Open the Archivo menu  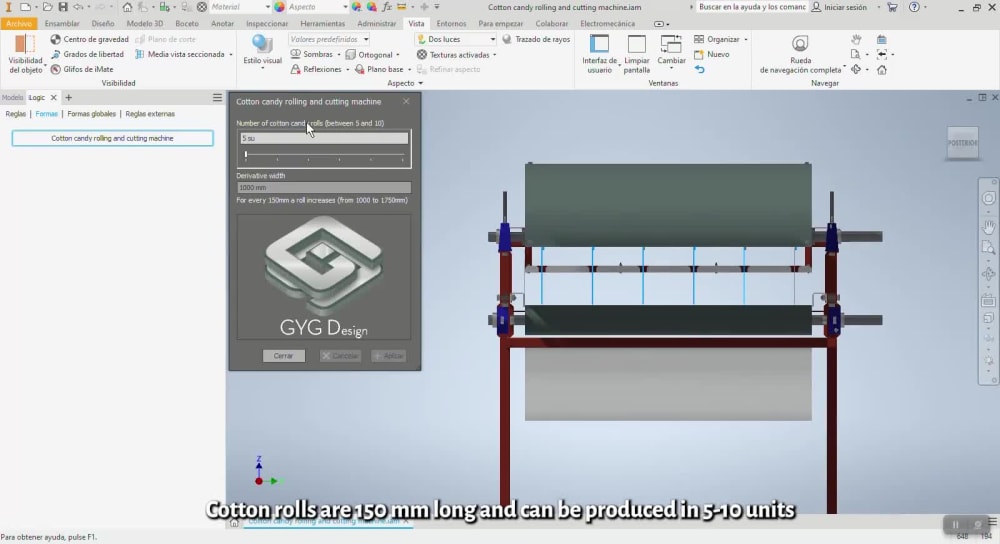(x=18, y=24)
